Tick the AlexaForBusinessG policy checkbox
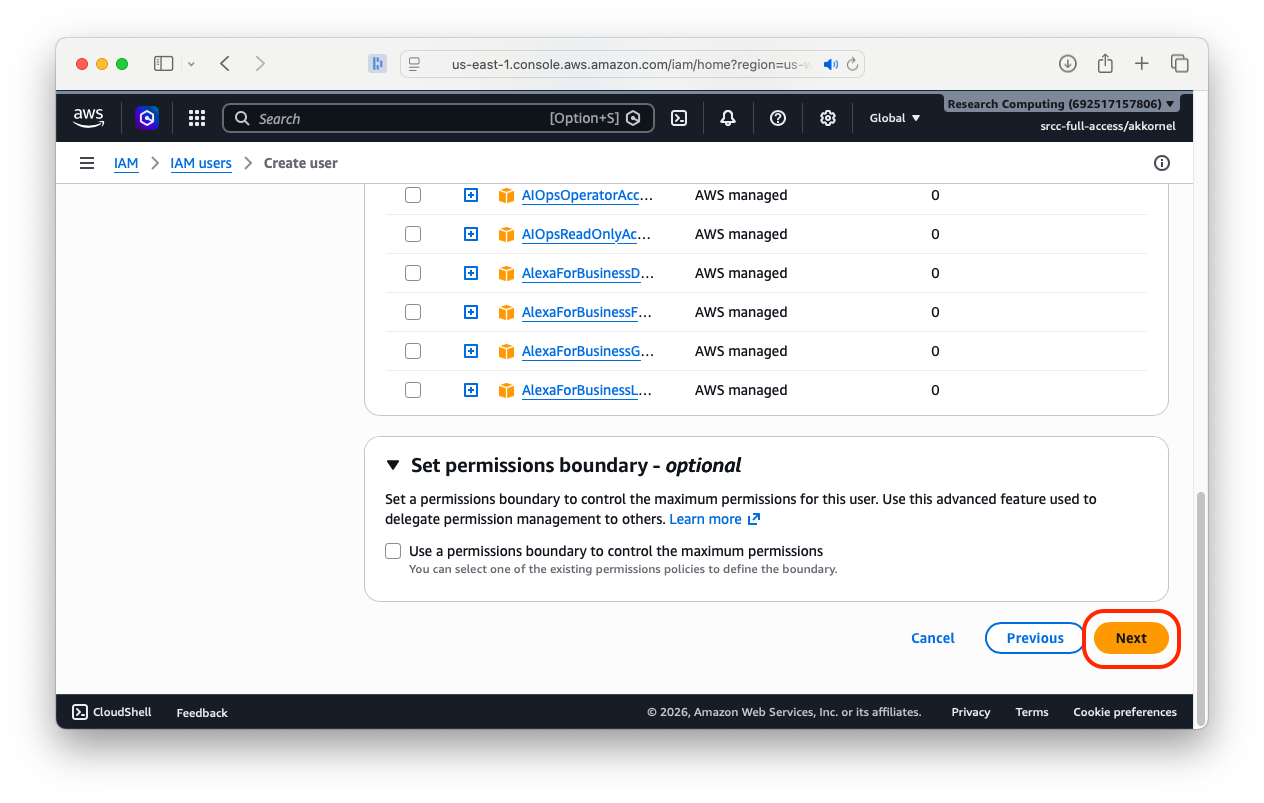 pos(413,351)
